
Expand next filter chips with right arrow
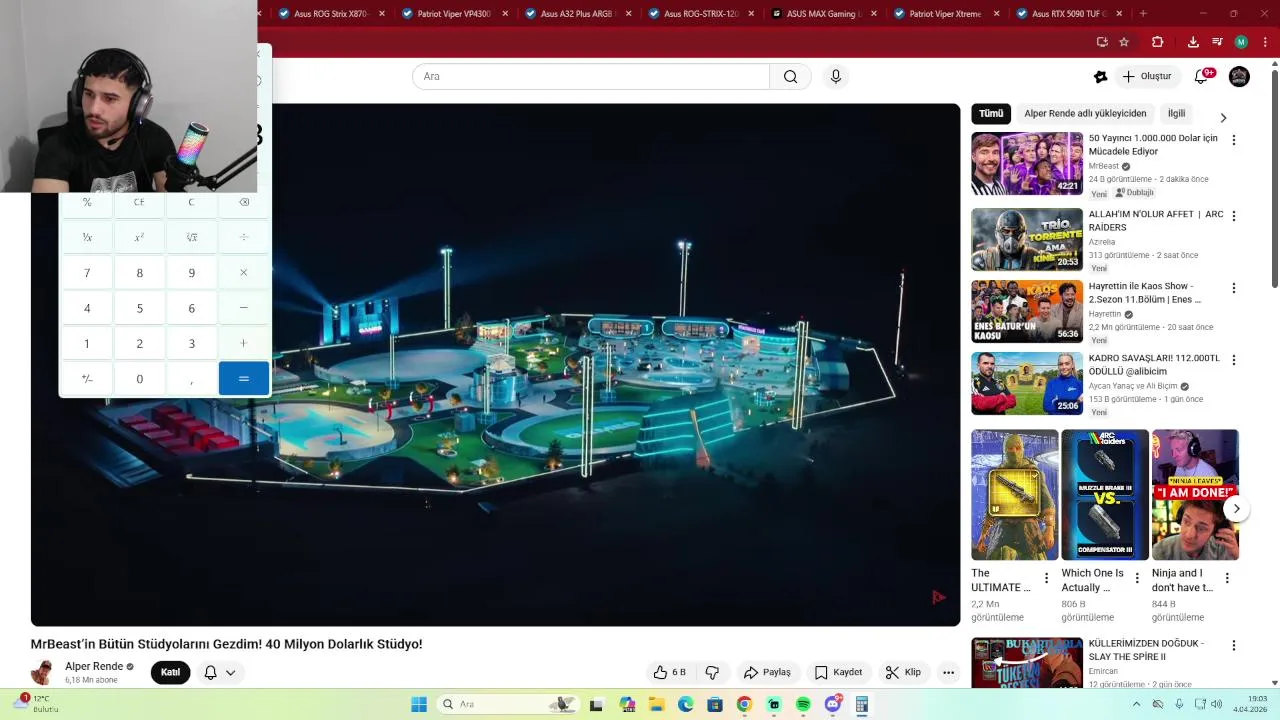pyautogui.click(x=1223, y=117)
